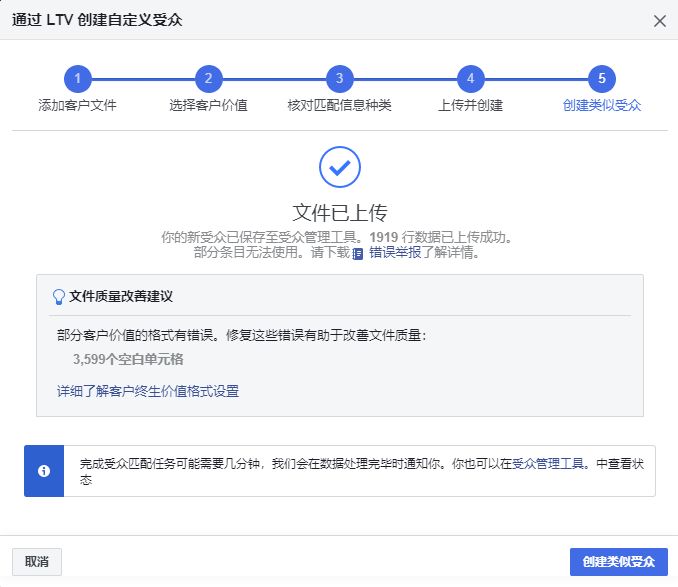This screenshot has height=587, width=678.
Task: Click the 文件已上传 heading
Action: pos(339,212)
